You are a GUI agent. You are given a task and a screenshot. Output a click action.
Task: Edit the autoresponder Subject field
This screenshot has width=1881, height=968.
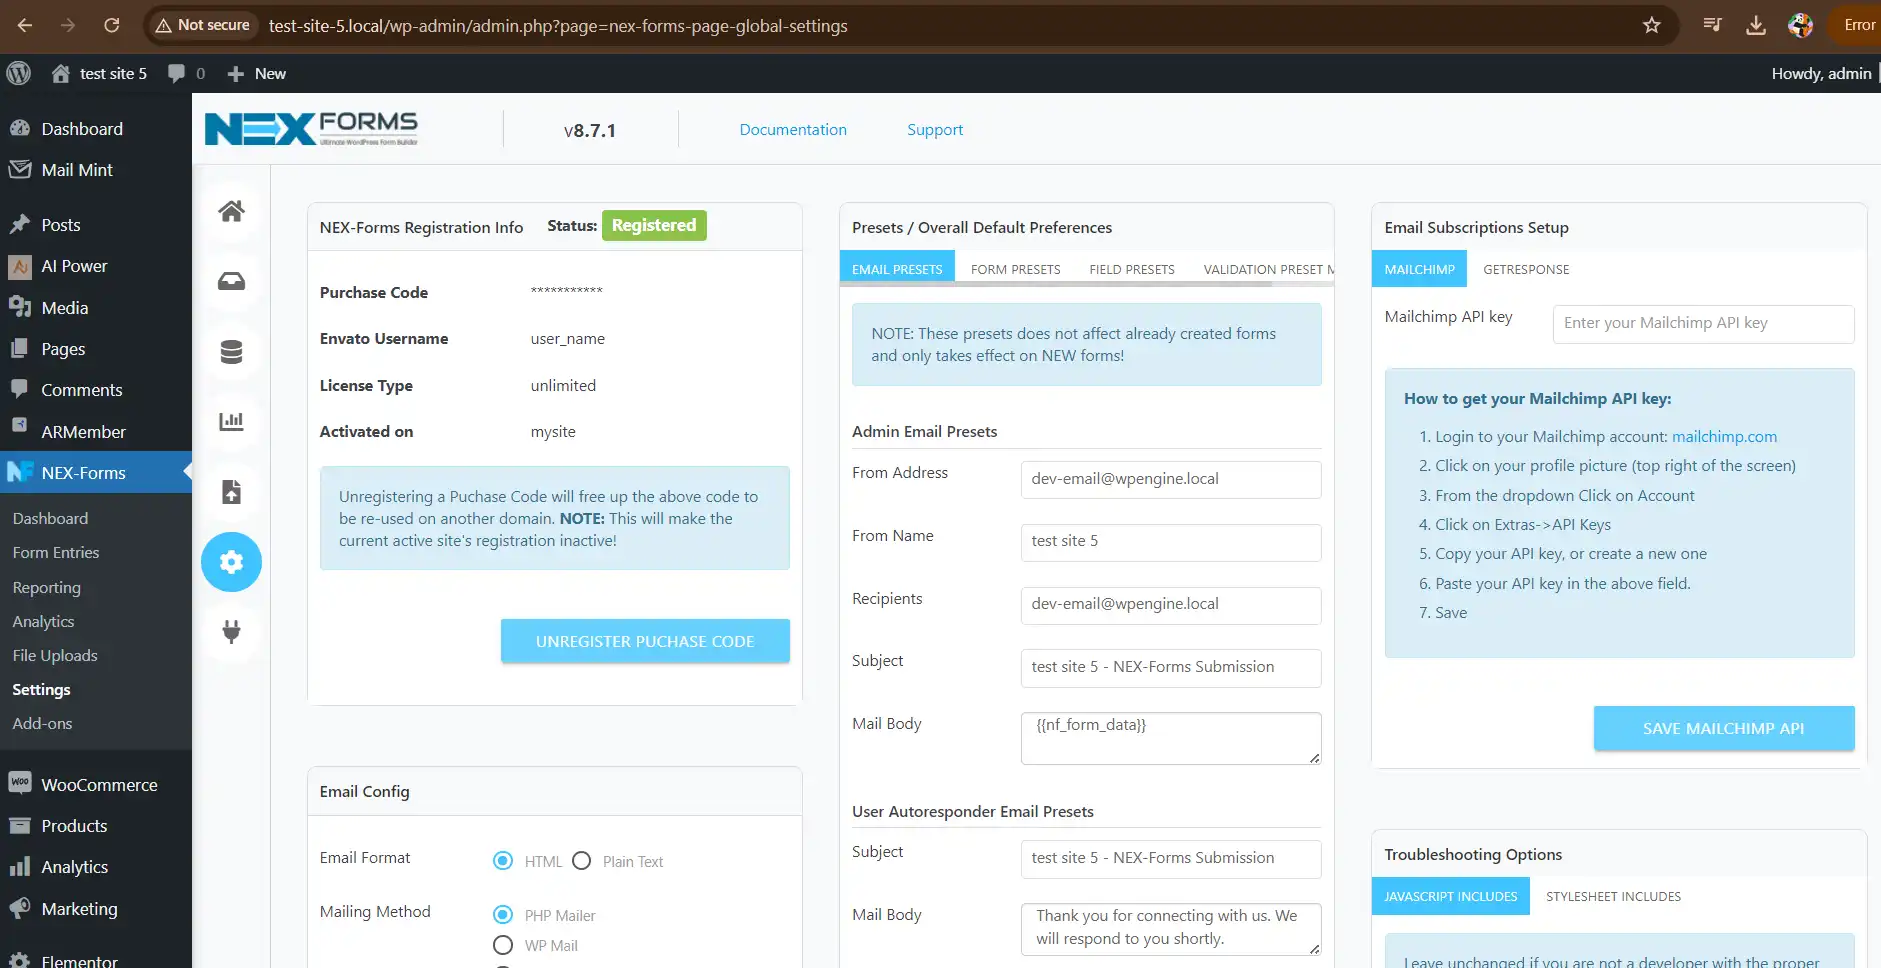coord(1170,859)
